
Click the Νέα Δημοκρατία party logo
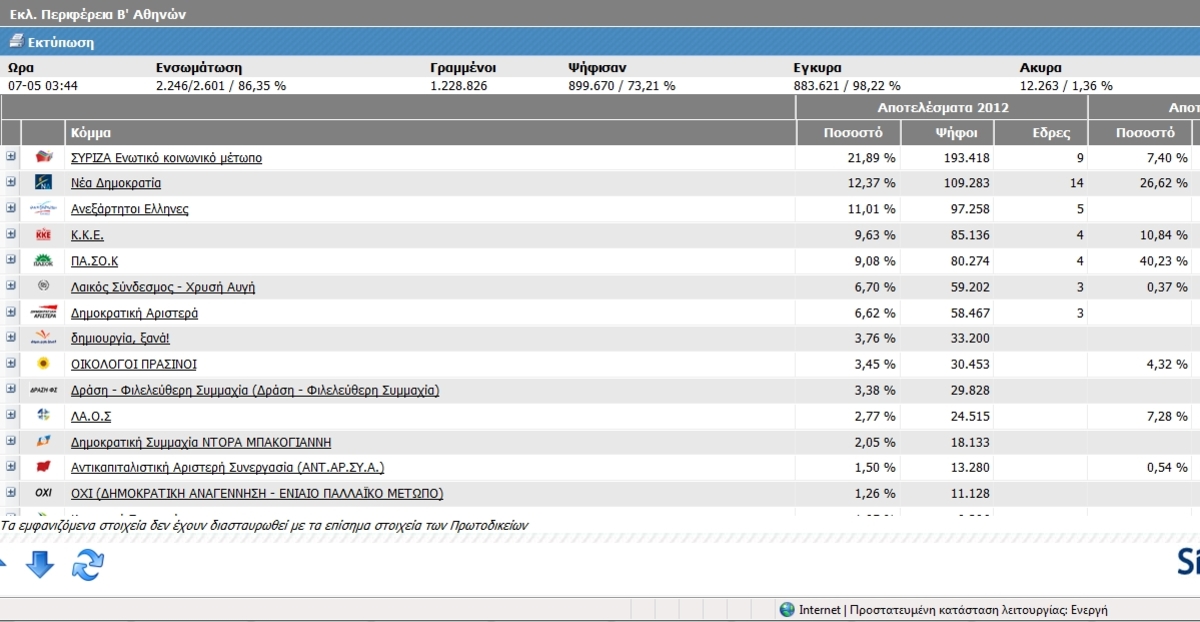[x=43, y=183]
